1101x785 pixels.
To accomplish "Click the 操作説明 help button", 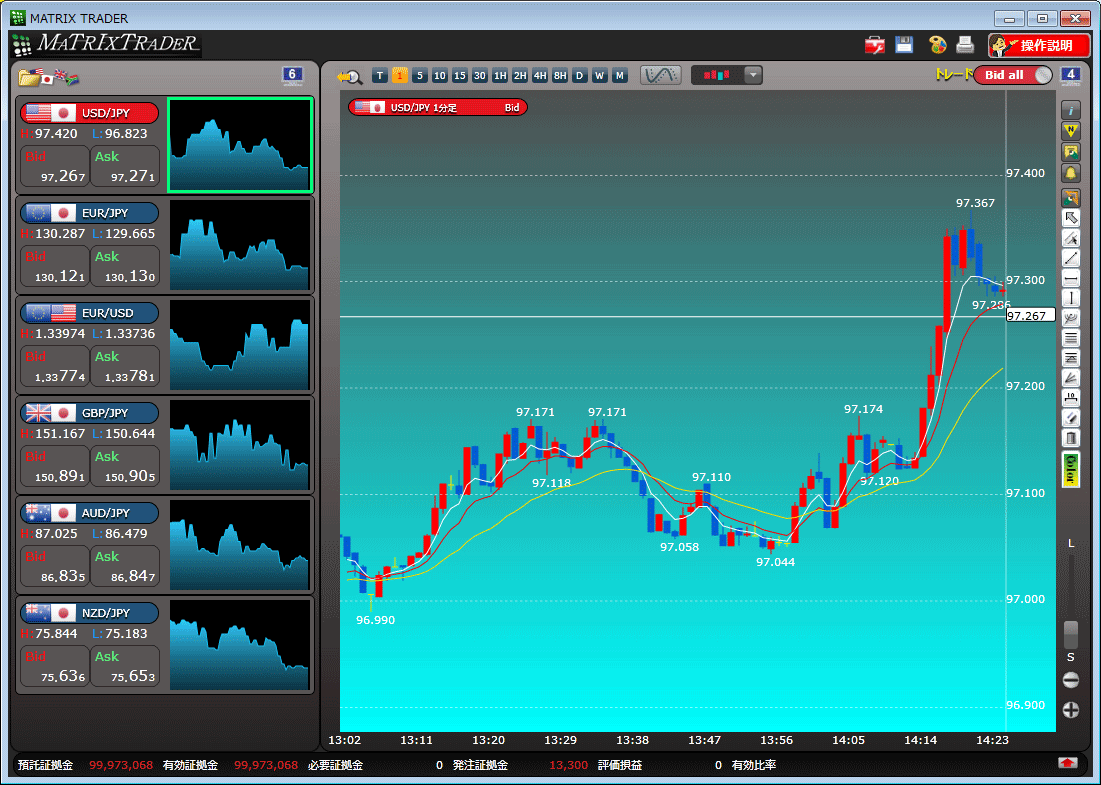I will pyautogui.click(x=1039, y=46).
